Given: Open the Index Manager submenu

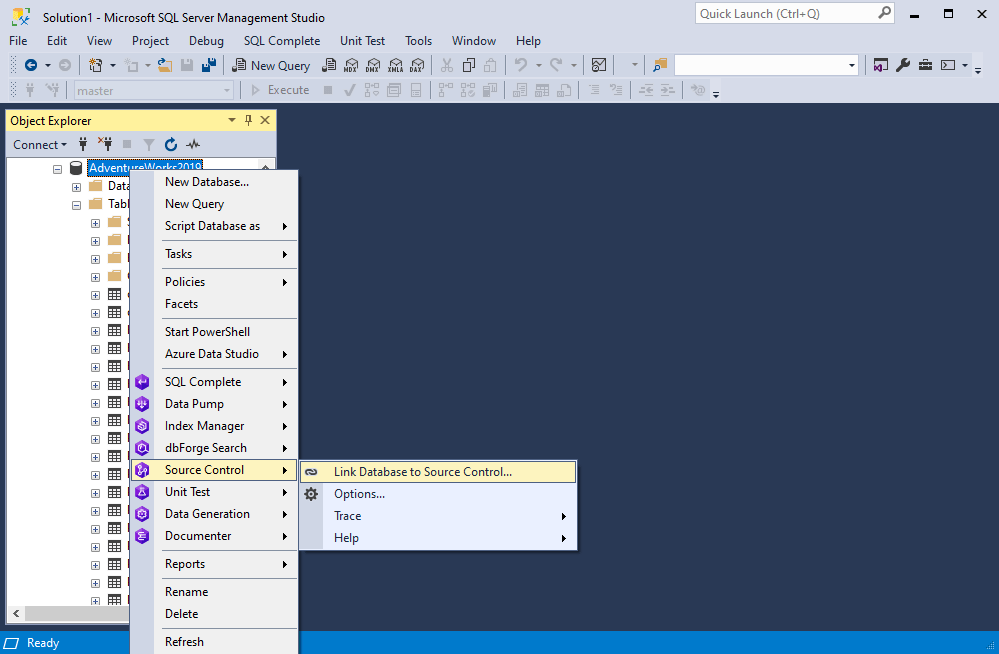Looking at the screenshot, I should 213,426.
